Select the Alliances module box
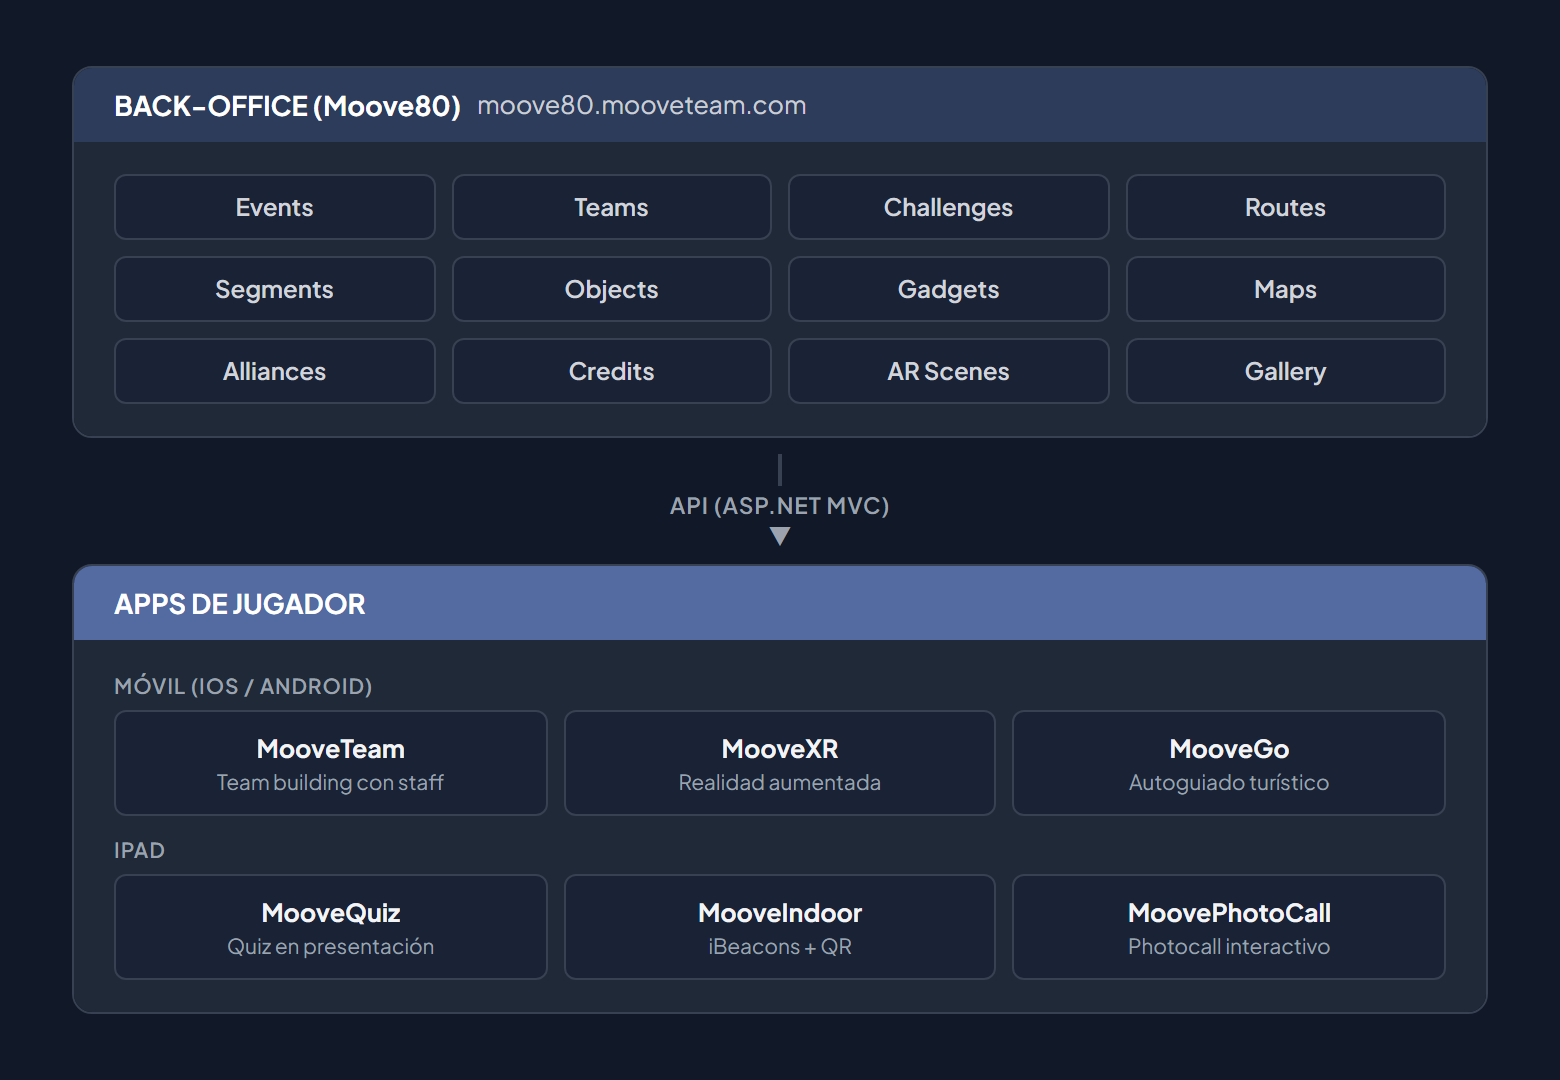This screenshot has width=1560, height=1080. 275,371
